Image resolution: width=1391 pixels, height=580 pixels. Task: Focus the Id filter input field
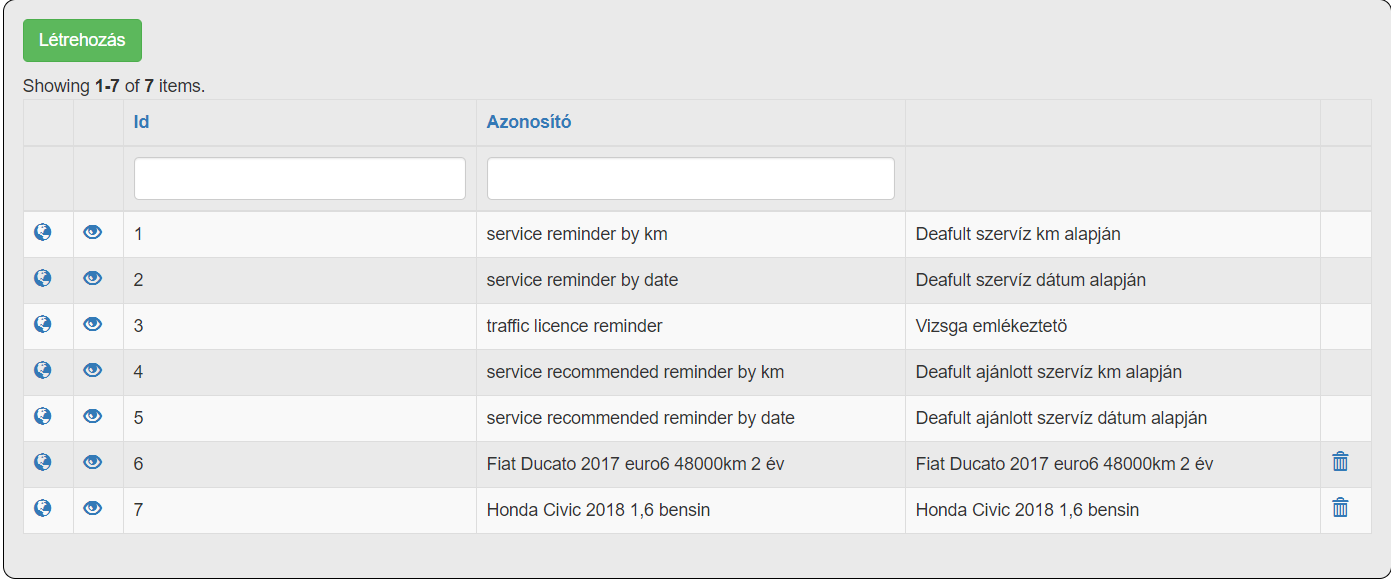click(x=299, y=178)
